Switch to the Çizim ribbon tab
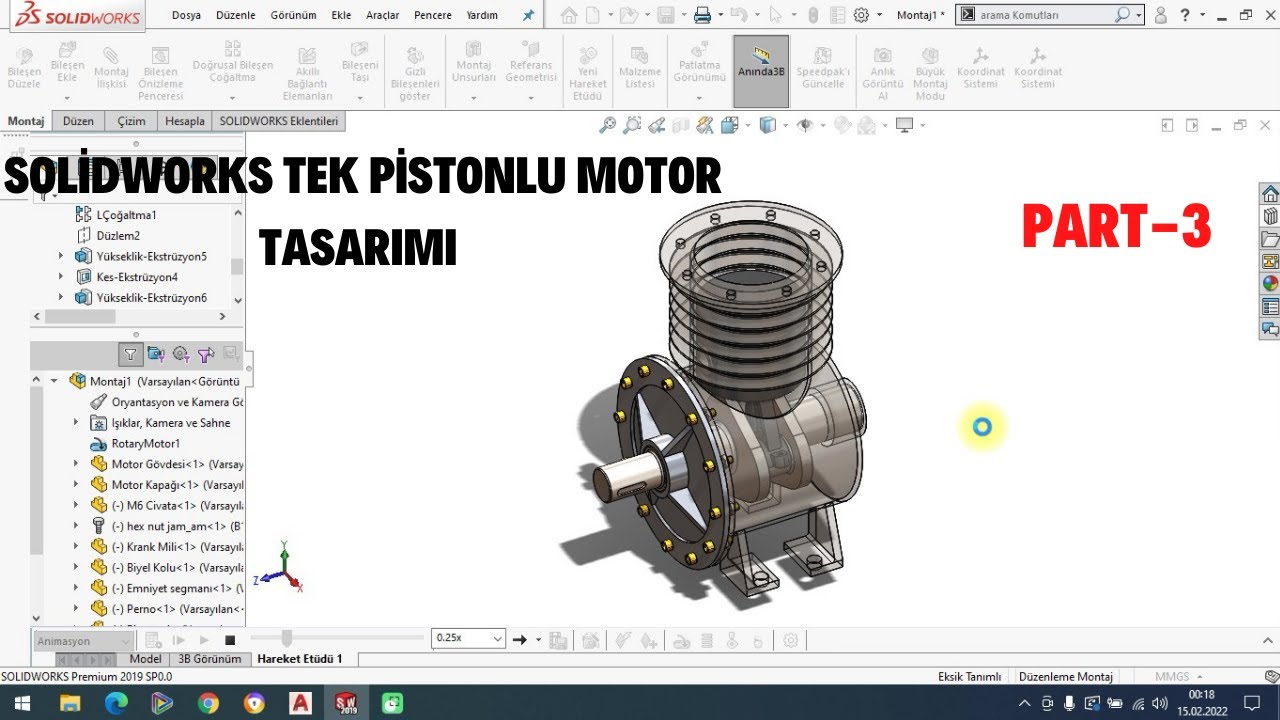 pyautogui.click(x=131, y=121)
